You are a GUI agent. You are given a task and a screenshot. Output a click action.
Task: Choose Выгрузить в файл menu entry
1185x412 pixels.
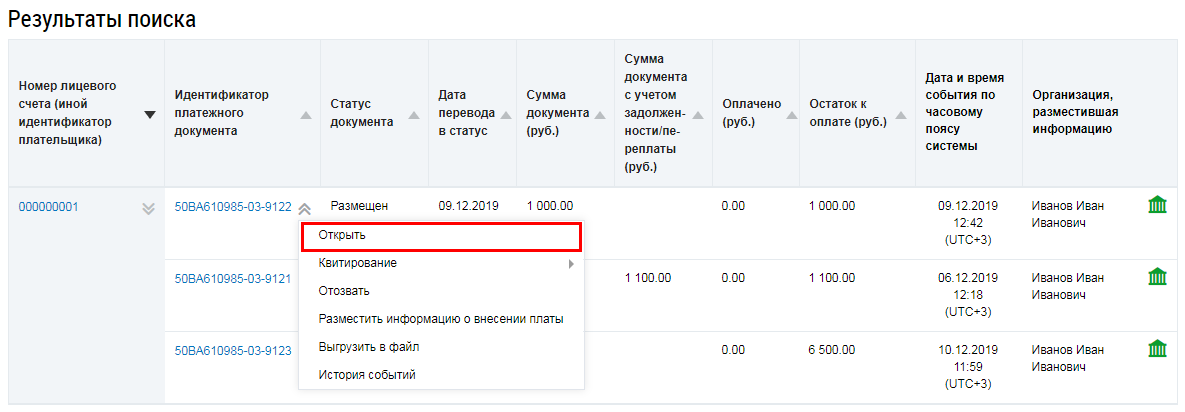click(368, 347)
